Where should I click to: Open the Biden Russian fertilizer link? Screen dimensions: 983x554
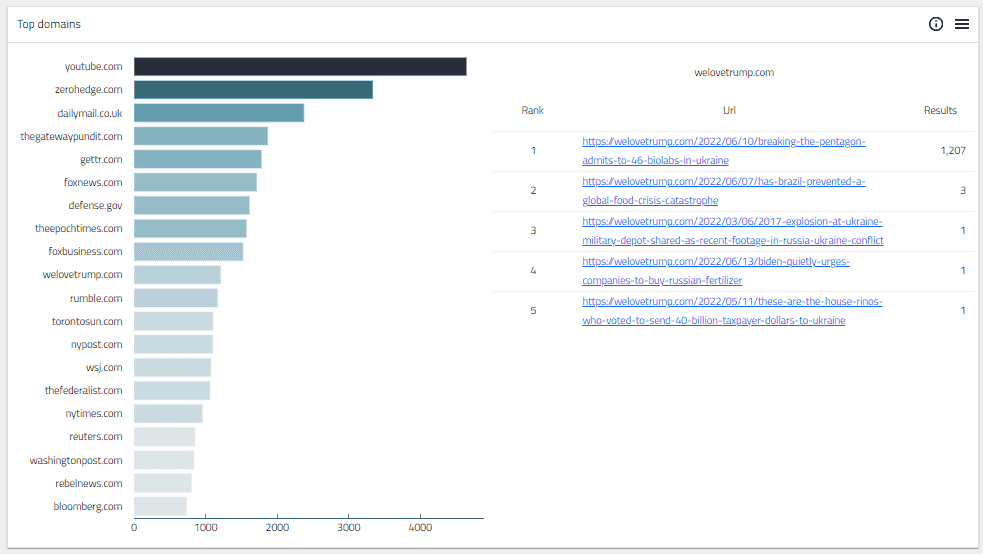716,271
